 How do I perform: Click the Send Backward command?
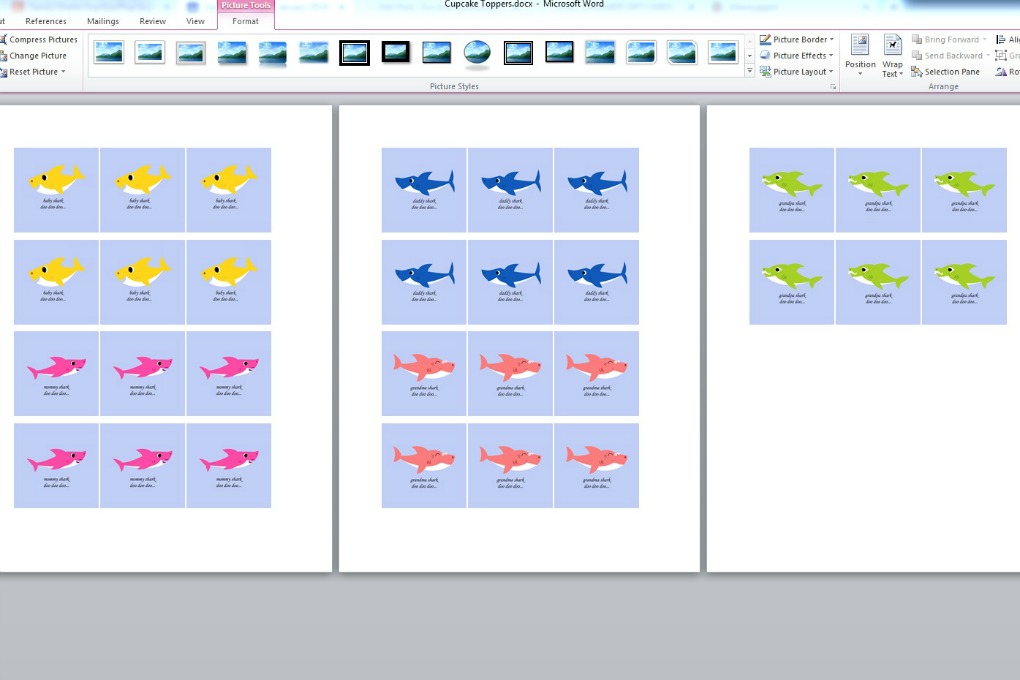(x=951, y=55)
